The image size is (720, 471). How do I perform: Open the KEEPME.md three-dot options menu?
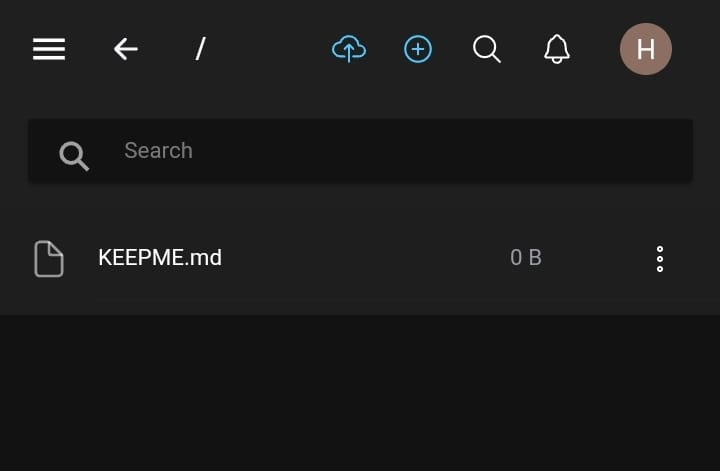(x=660, y=258)
